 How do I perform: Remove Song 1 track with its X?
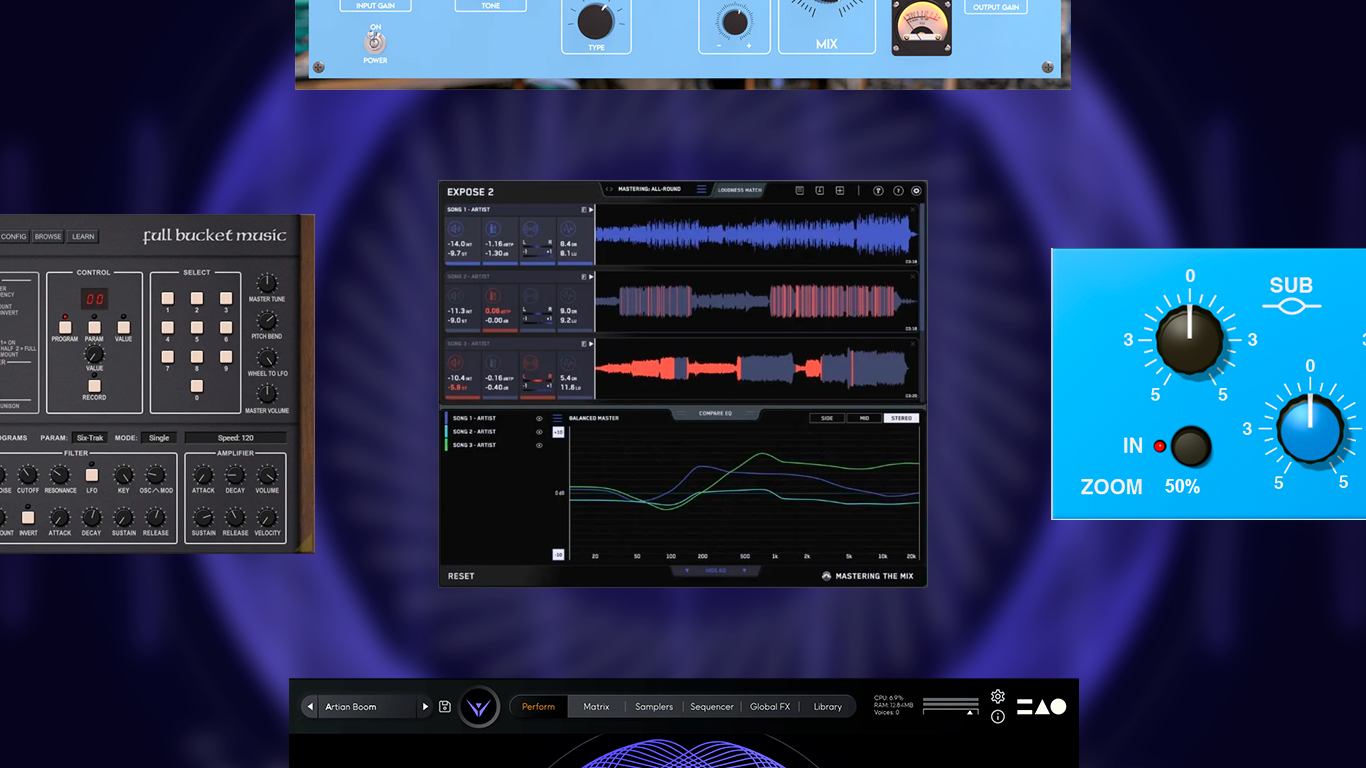(913, 210)
